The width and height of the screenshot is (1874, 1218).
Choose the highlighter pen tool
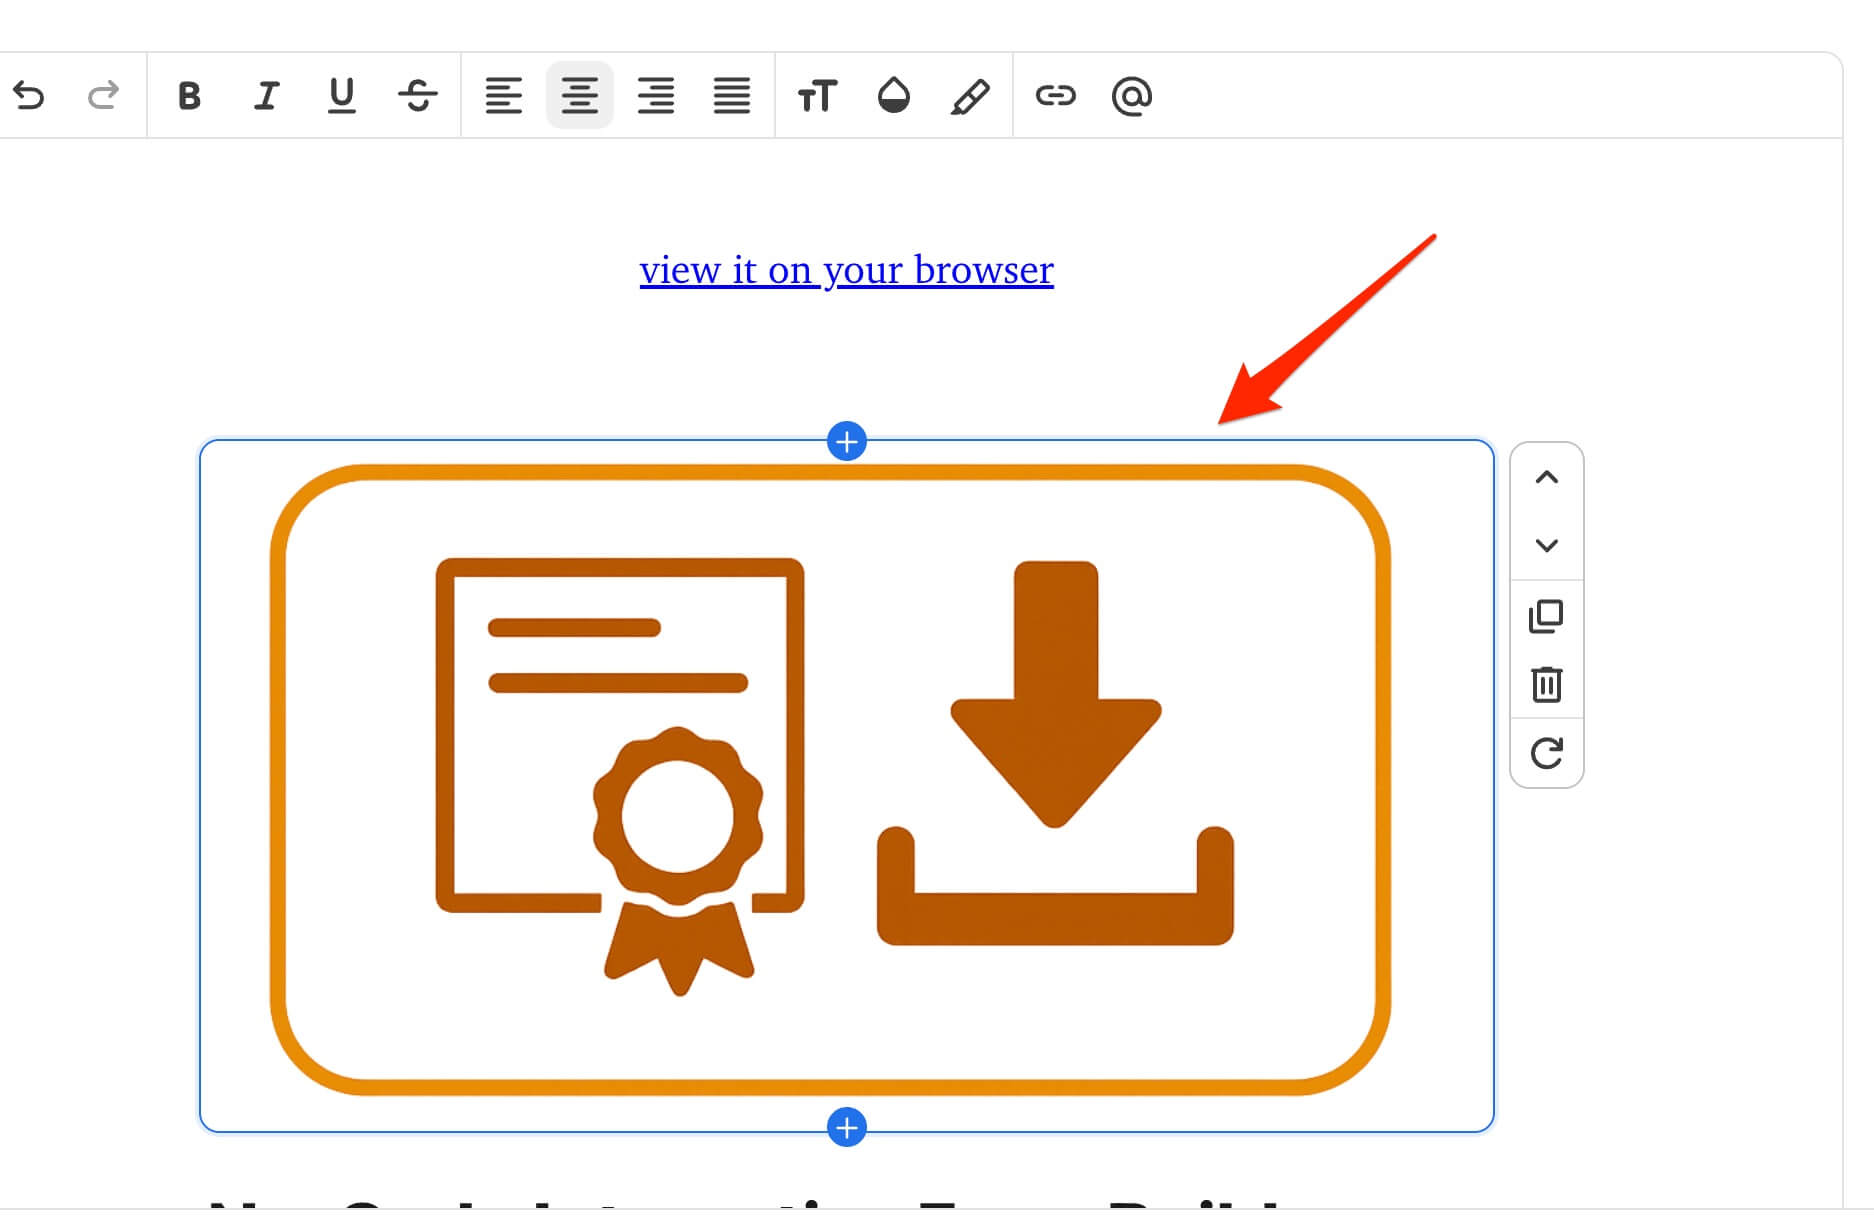point(970,96)
